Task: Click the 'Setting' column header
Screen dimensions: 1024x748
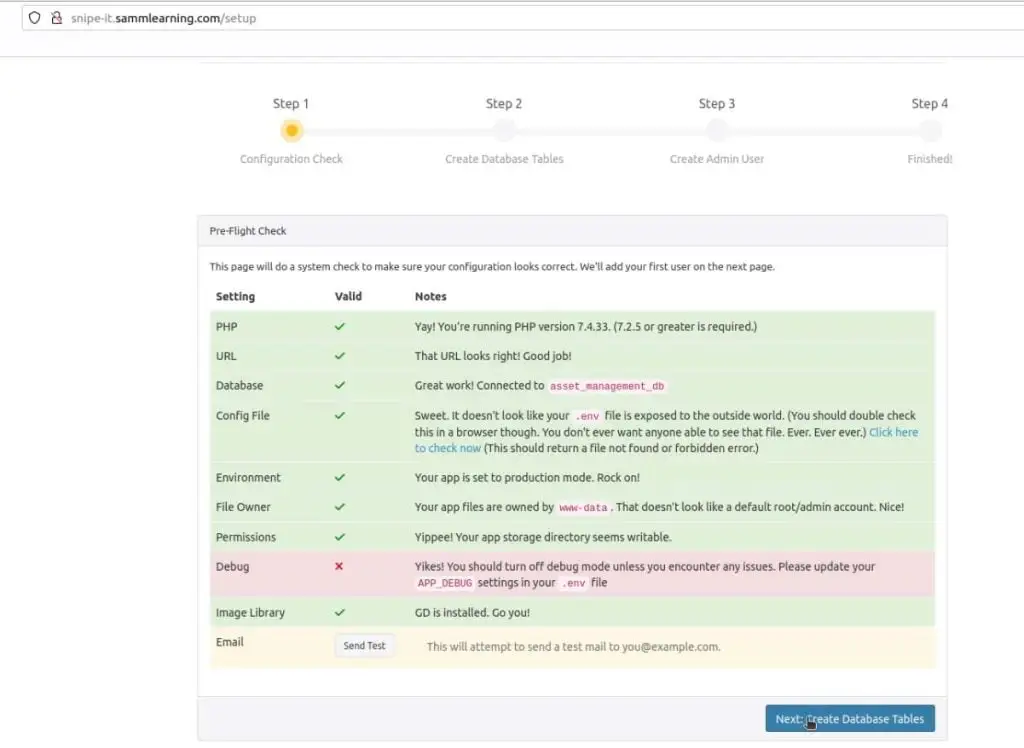Action: coord(235,297)
